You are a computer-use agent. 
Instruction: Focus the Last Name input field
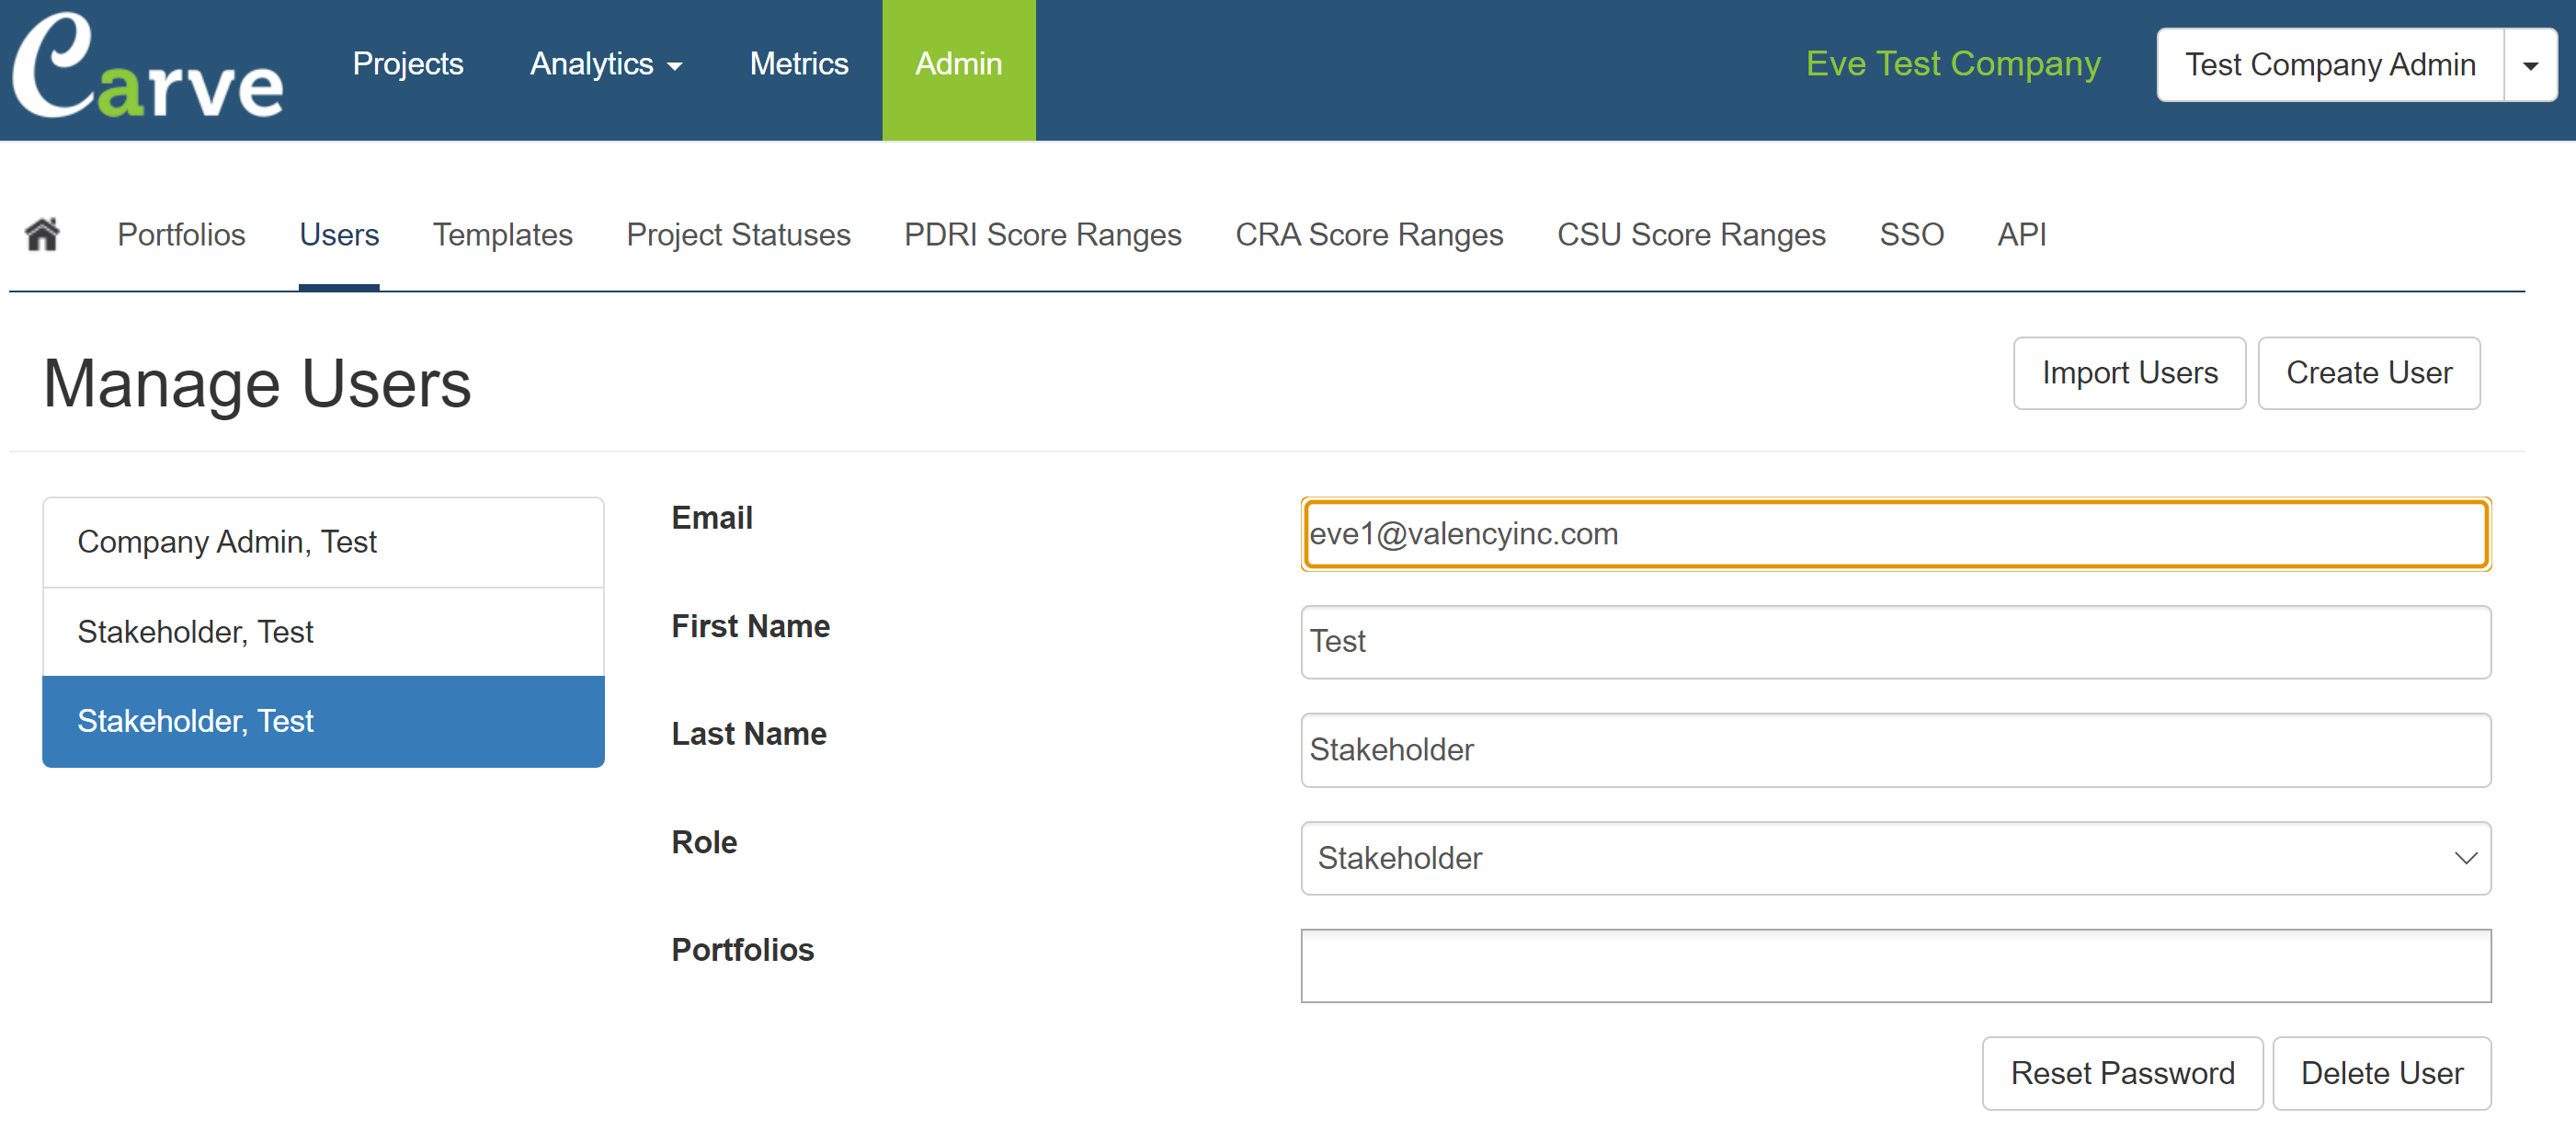coord(1895,749)
